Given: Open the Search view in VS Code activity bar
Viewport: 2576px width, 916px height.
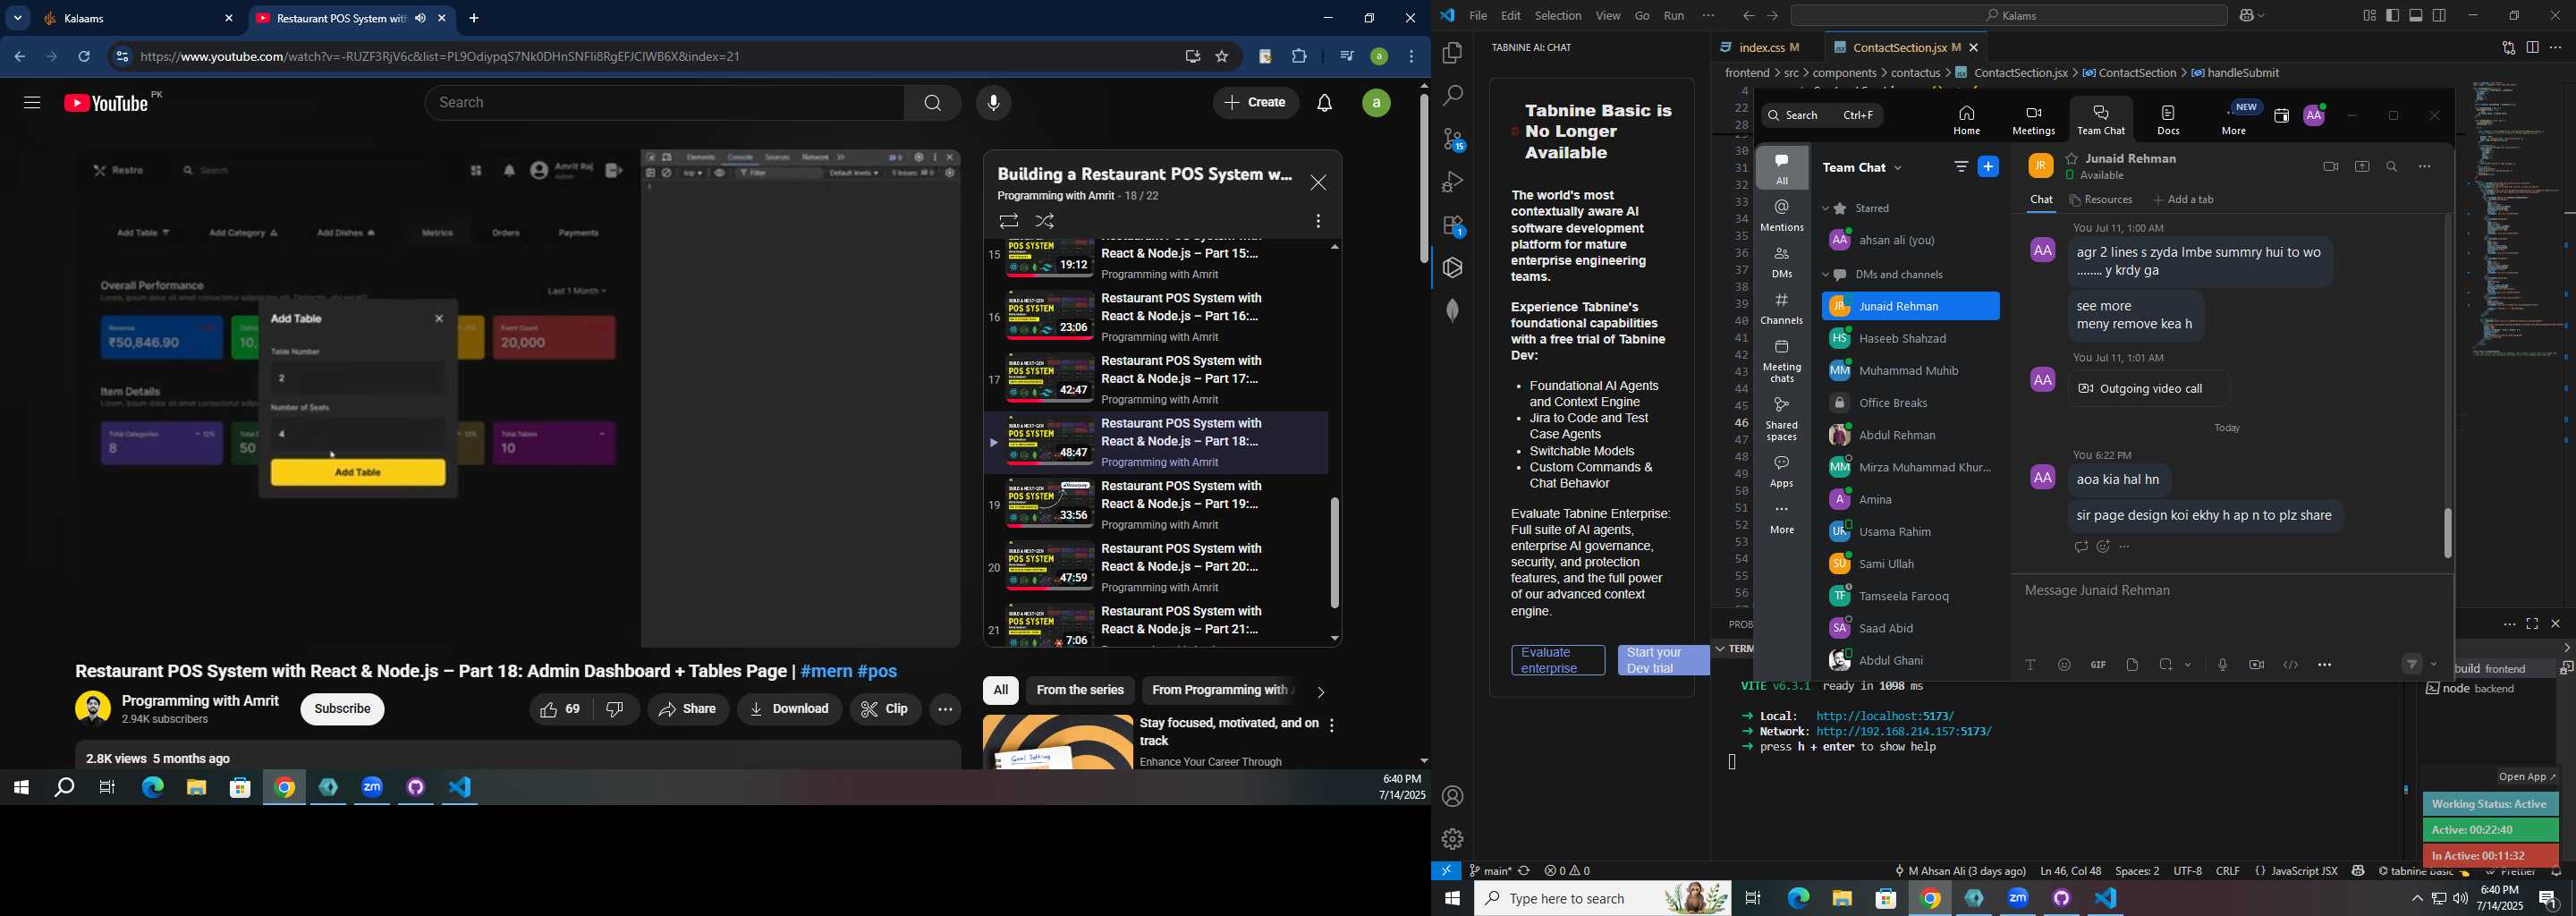Looking at the screenshot, I should 1452,96.
